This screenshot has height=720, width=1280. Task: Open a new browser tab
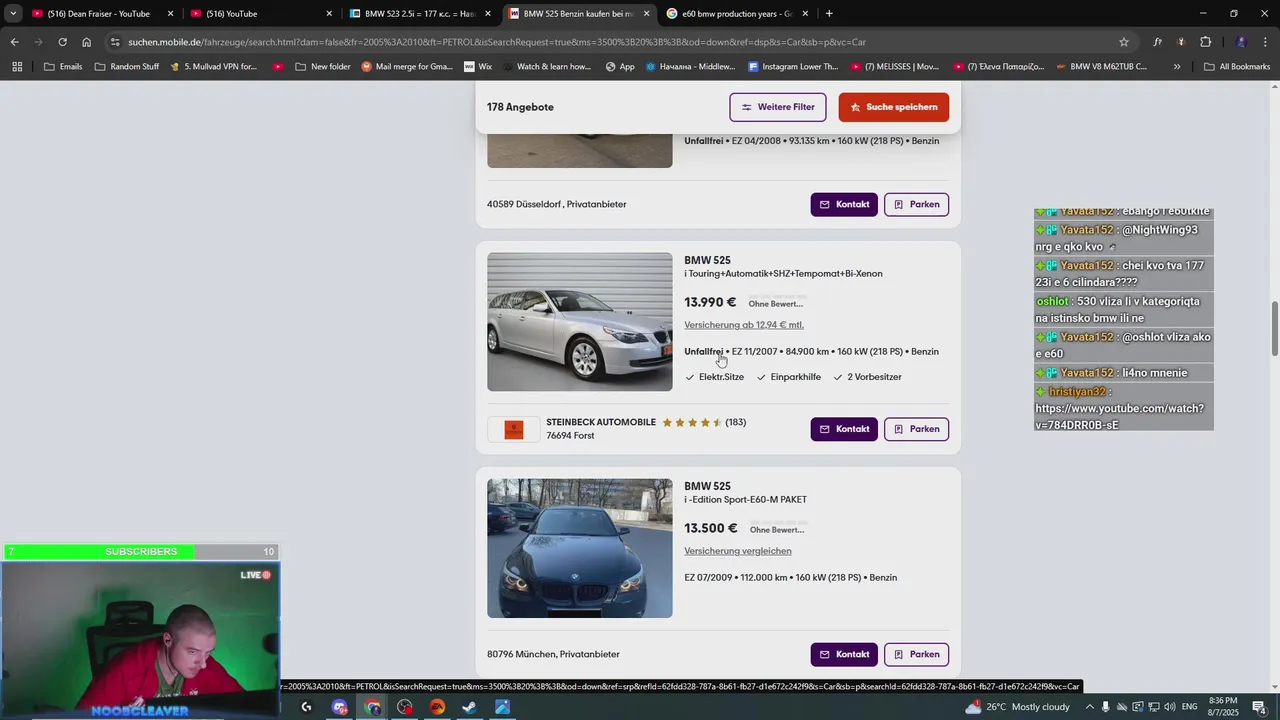point(829,14)
